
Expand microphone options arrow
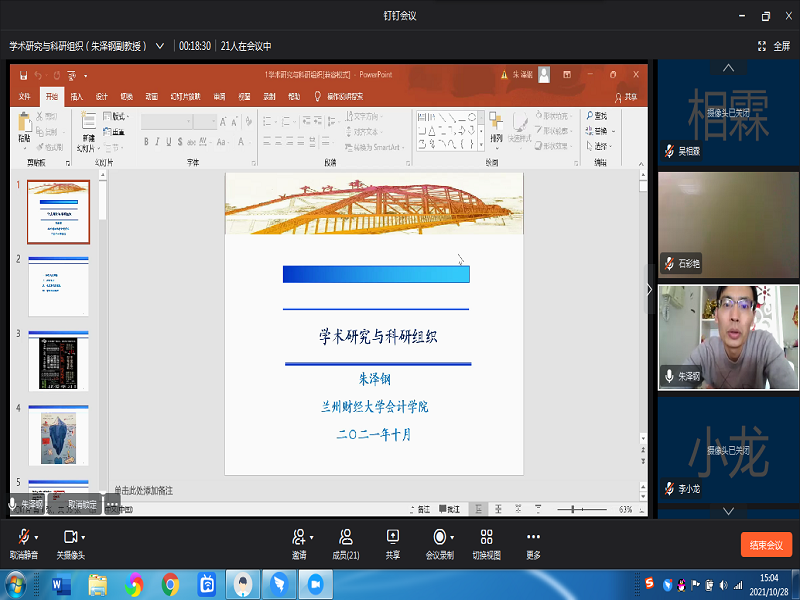(x=35, y=536)
